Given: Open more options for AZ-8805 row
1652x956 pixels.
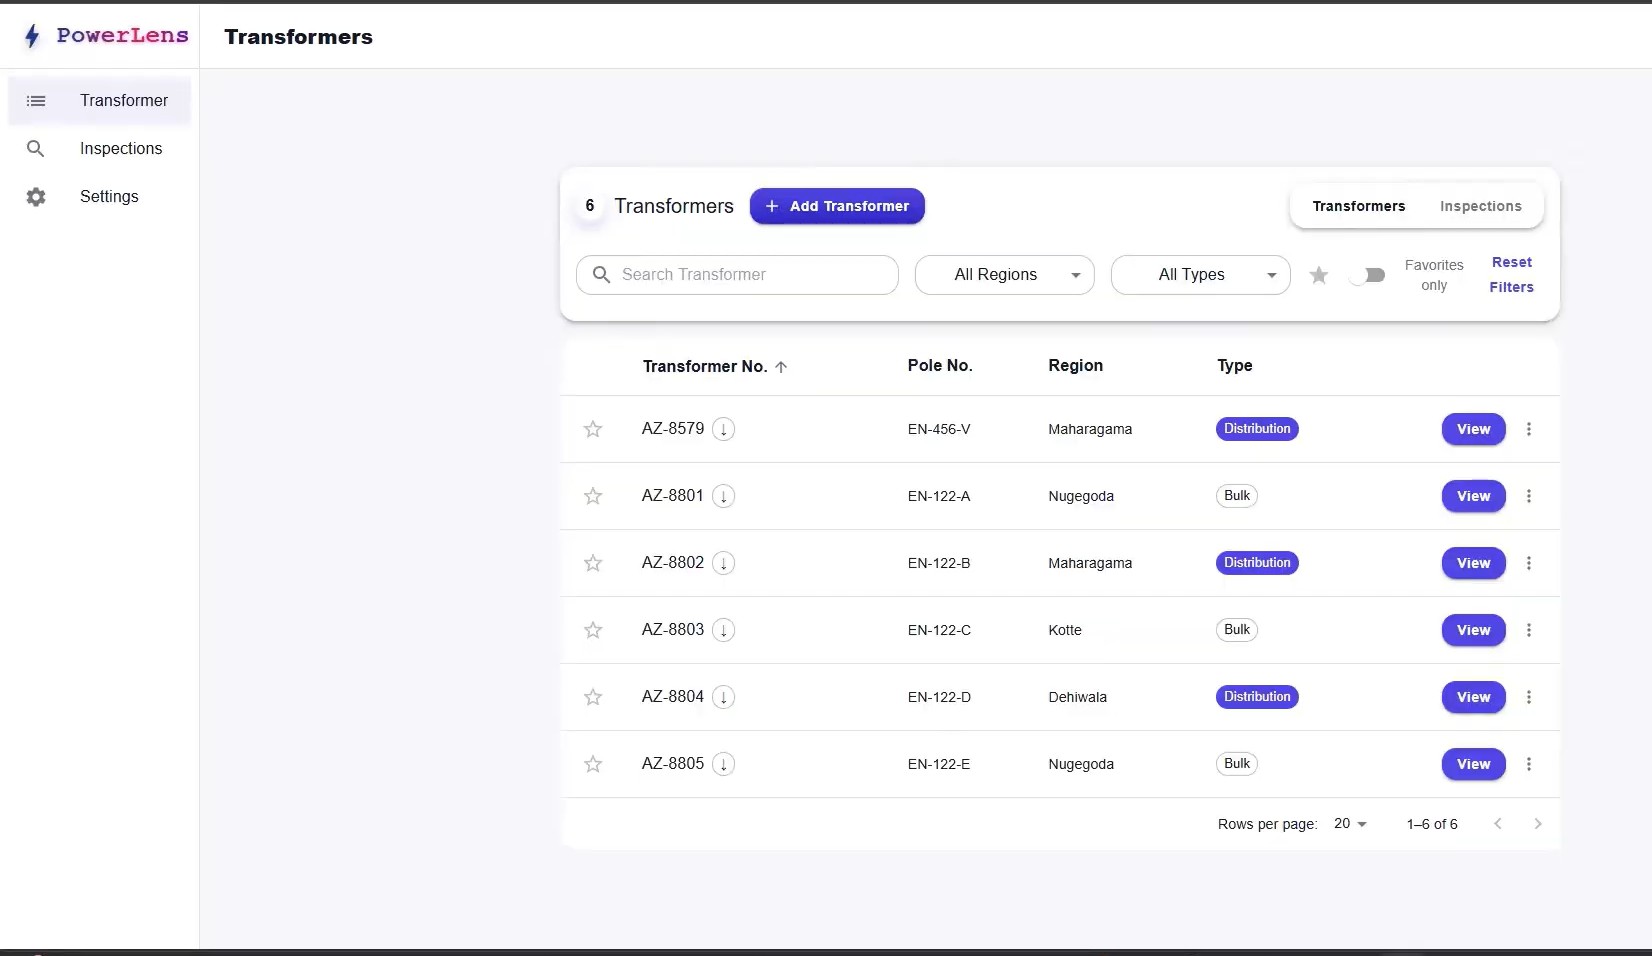Looking at the screenshot, I should pyautogui.click(x=1528, y=764).
